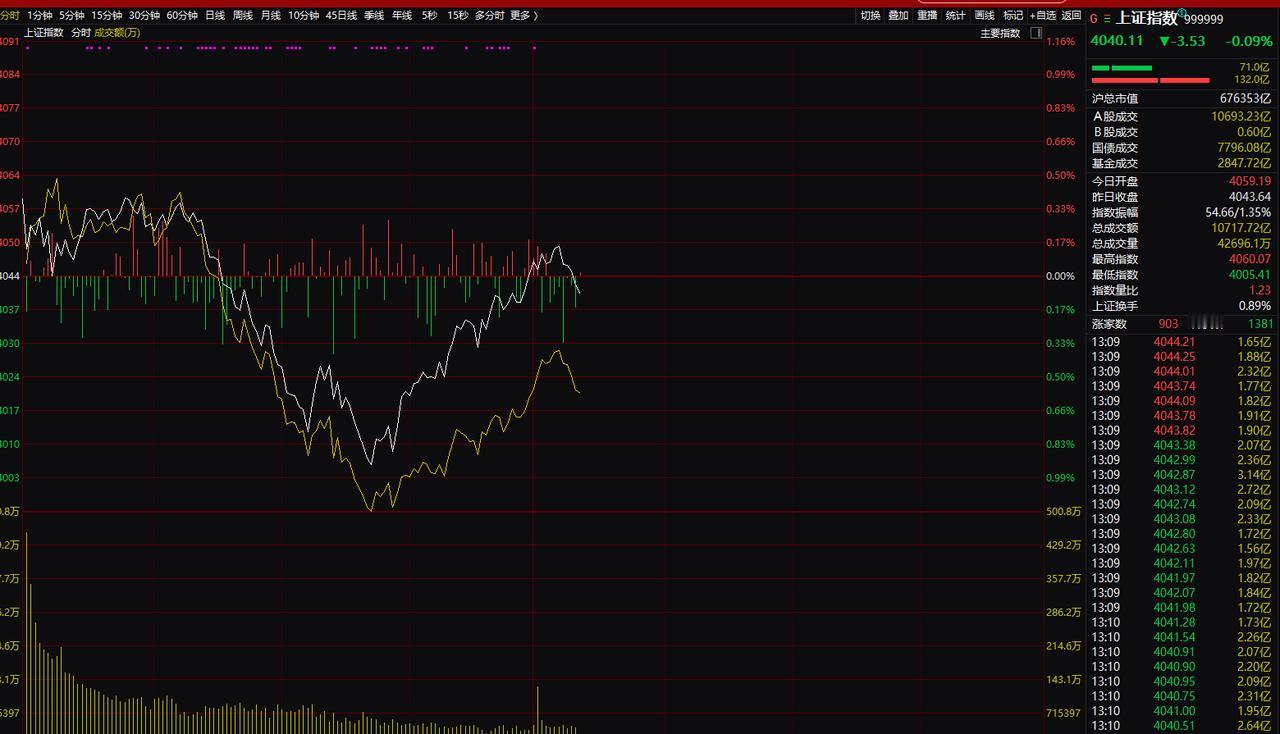Open the 统计 statistics tool
Viewport: 1280px width, 734px height.
[x=956, y=15]
